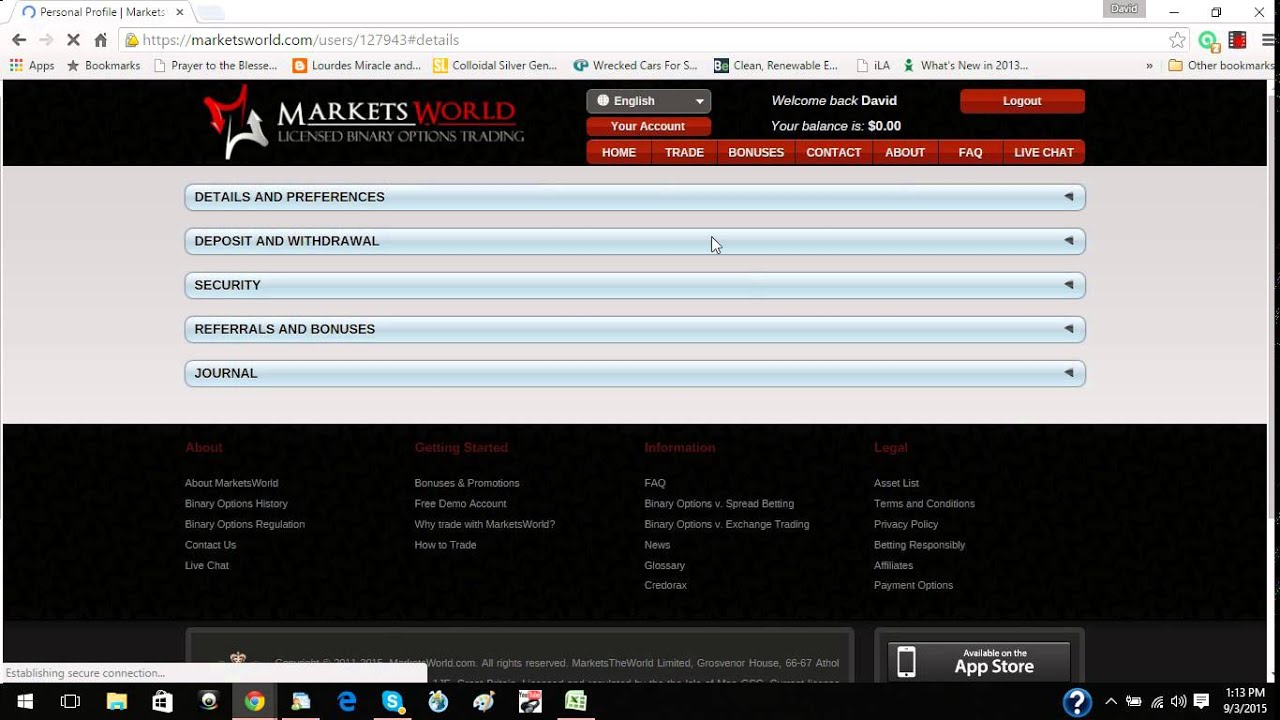1280x720 pixels.
Task: Open the Glossary footer link
Action: click(664, 566)
